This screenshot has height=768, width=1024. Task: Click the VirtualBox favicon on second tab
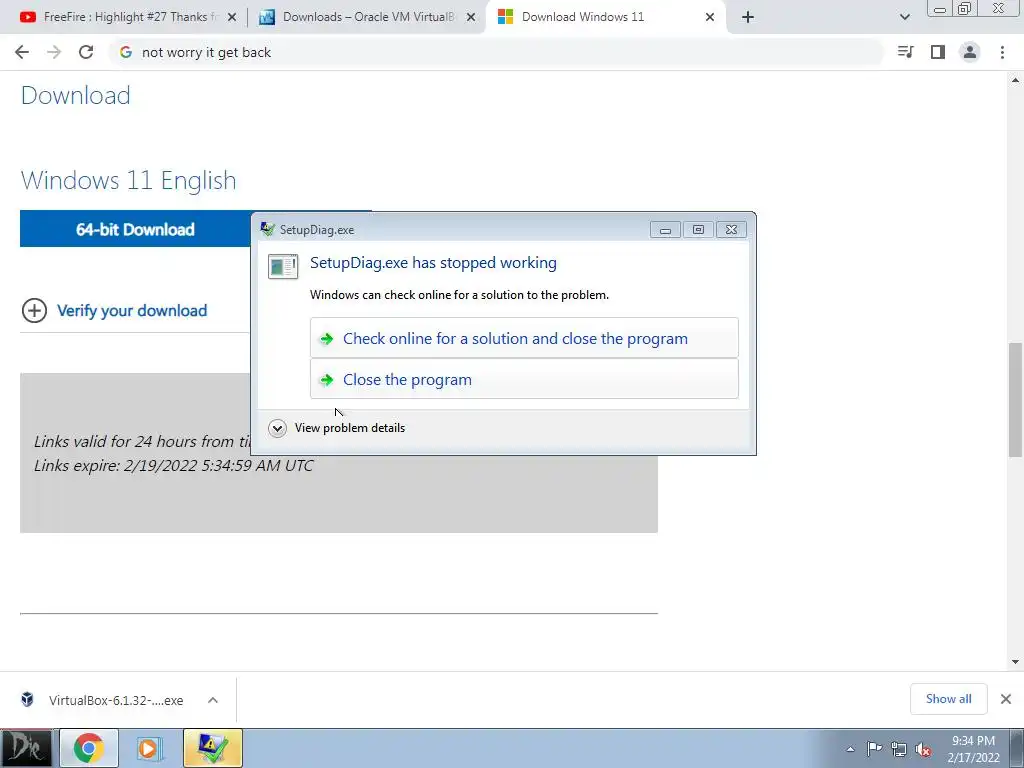(266, 17)
